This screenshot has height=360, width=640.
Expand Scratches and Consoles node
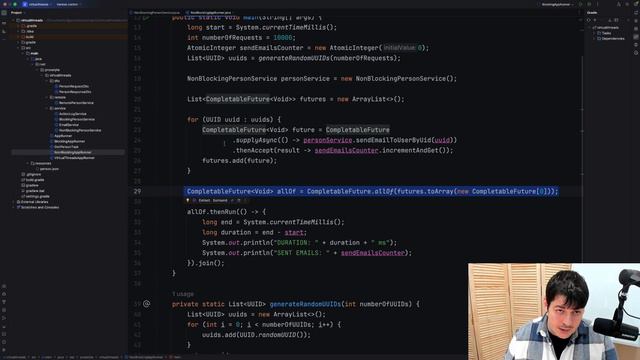[x=14, y=207]
